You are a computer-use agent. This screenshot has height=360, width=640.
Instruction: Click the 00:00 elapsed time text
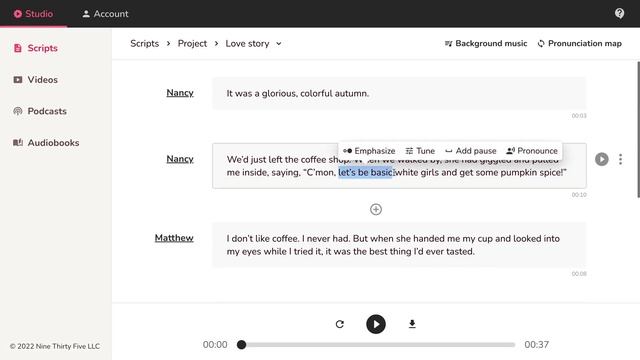pyautogui.click(x=215, y=344)
